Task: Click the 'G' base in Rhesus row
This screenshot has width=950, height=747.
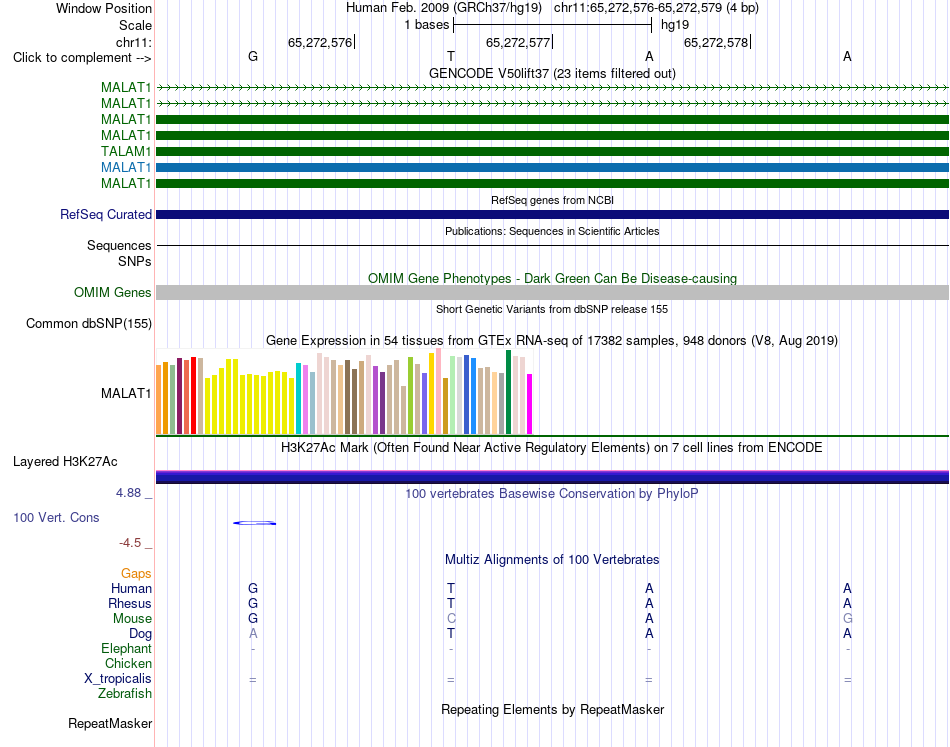Action: pyautogui.click(x=253, y=603)
